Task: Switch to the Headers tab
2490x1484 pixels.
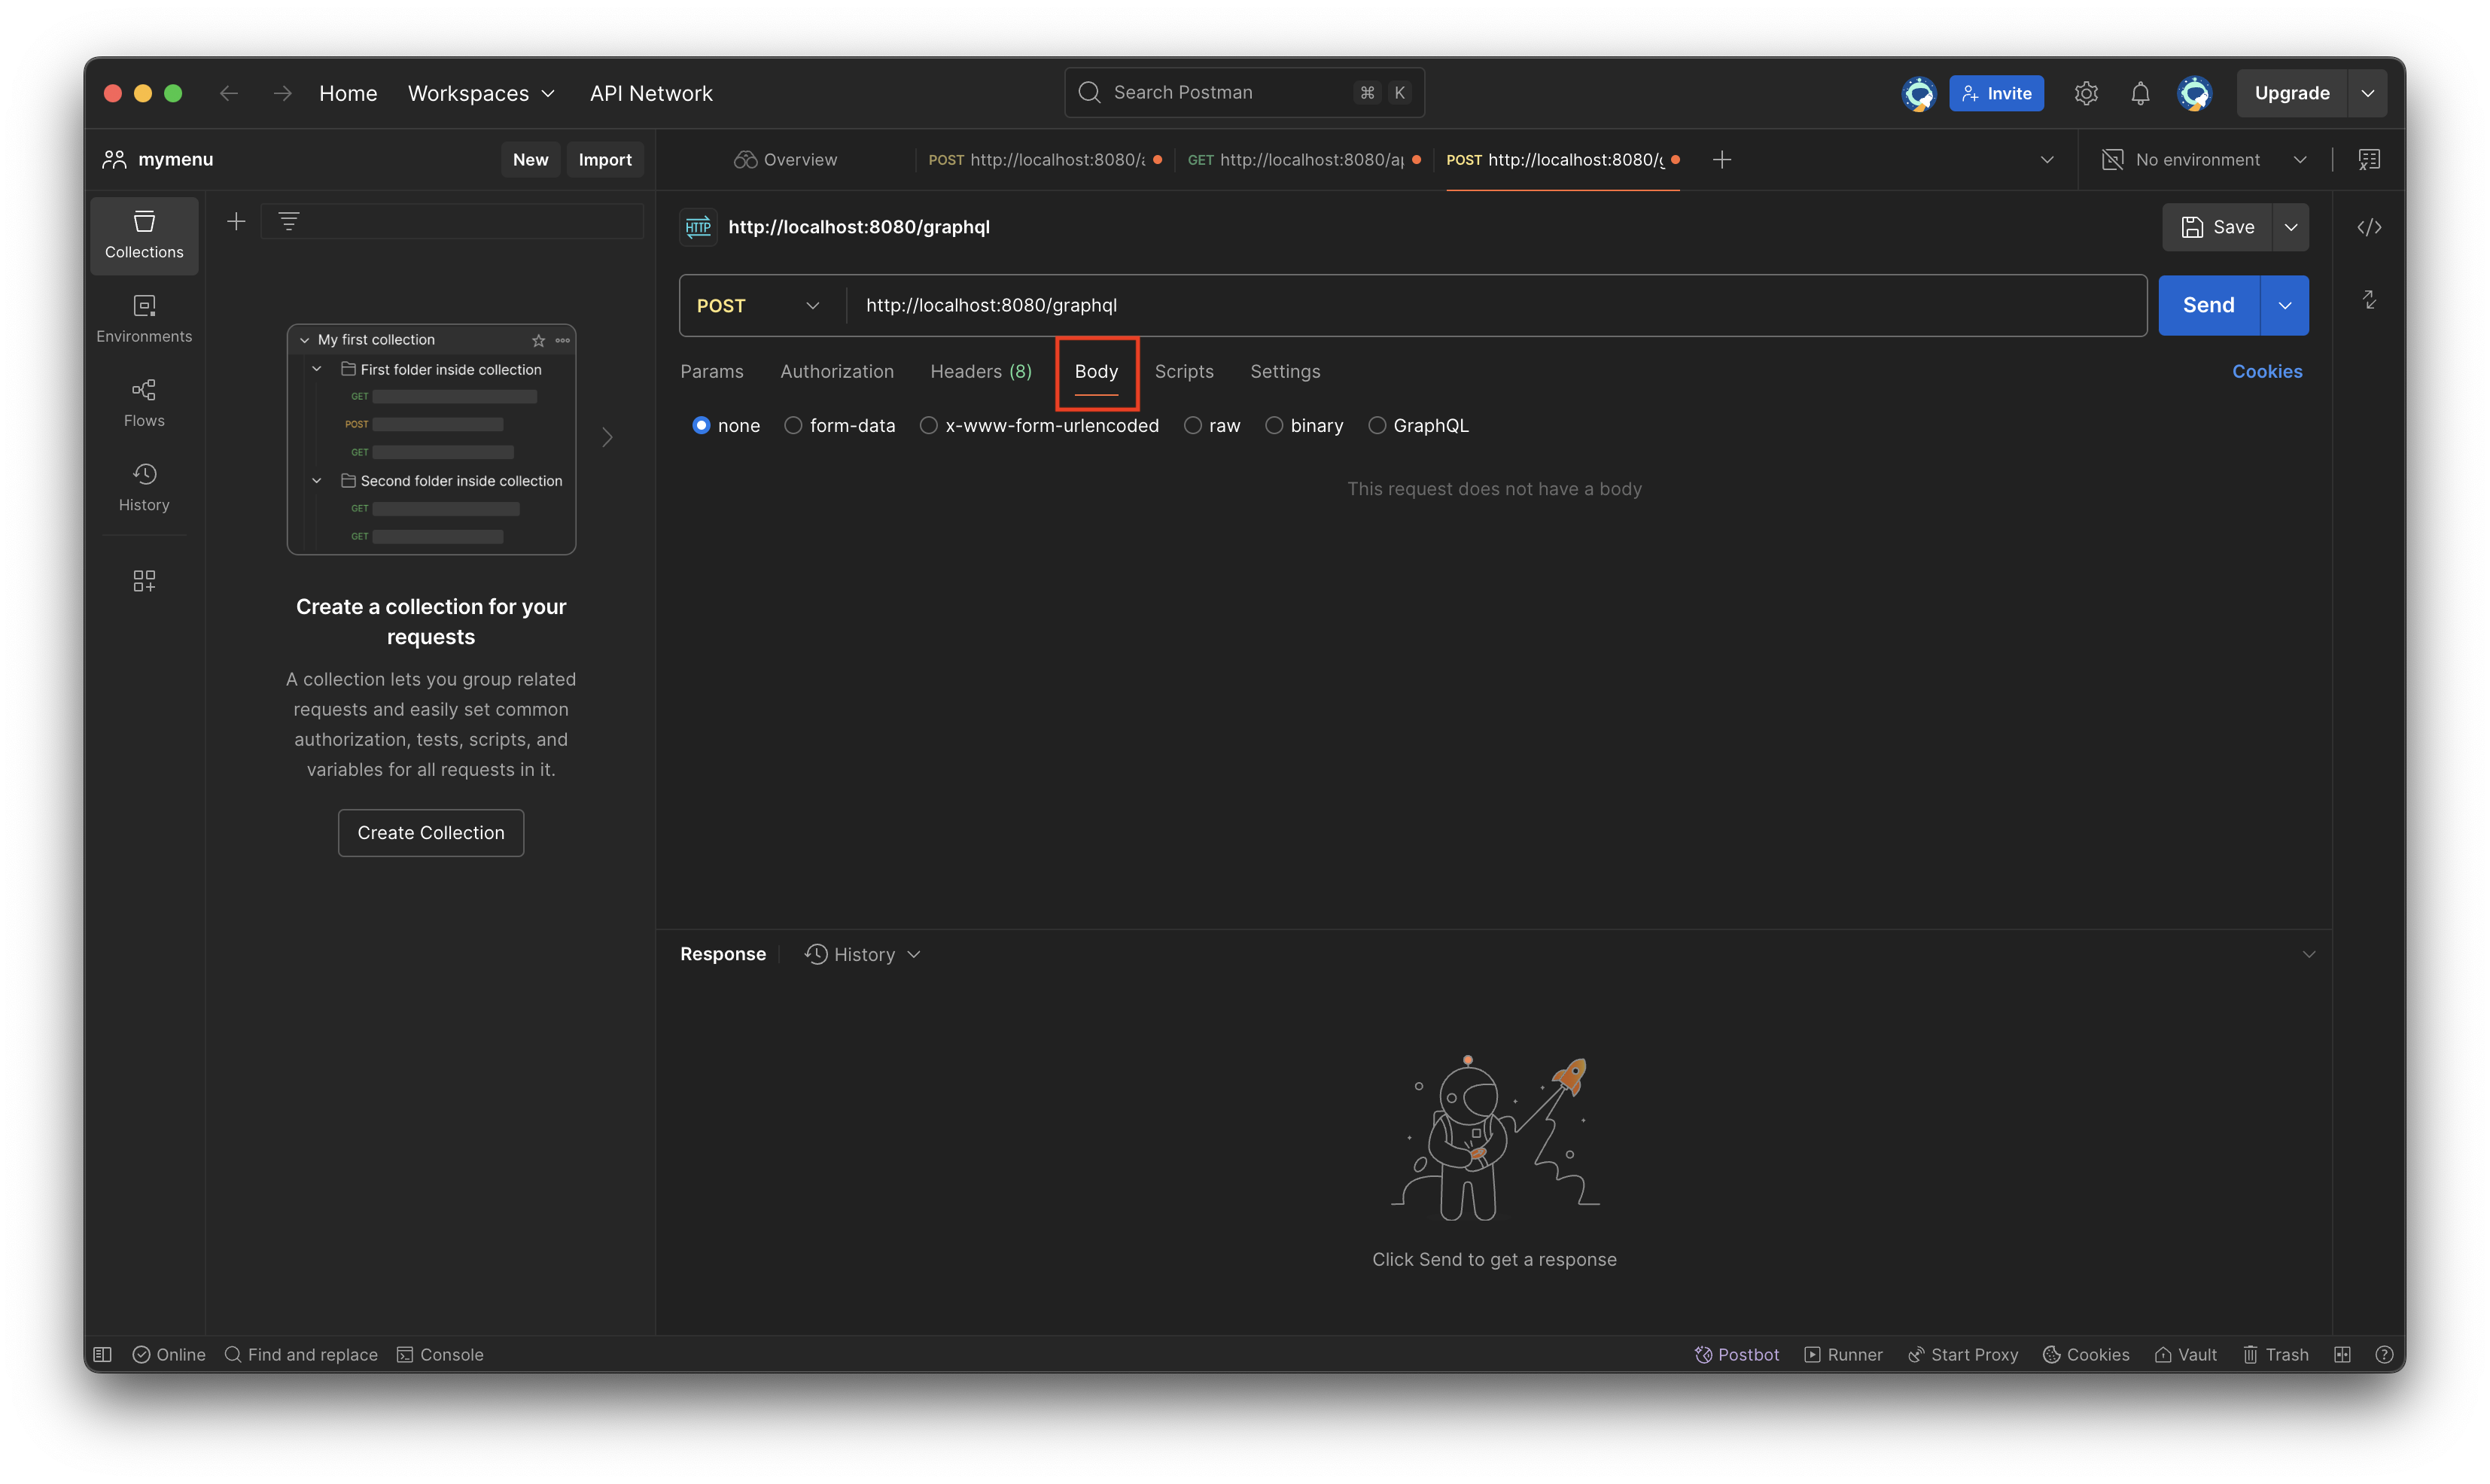Action: [980, 371]
